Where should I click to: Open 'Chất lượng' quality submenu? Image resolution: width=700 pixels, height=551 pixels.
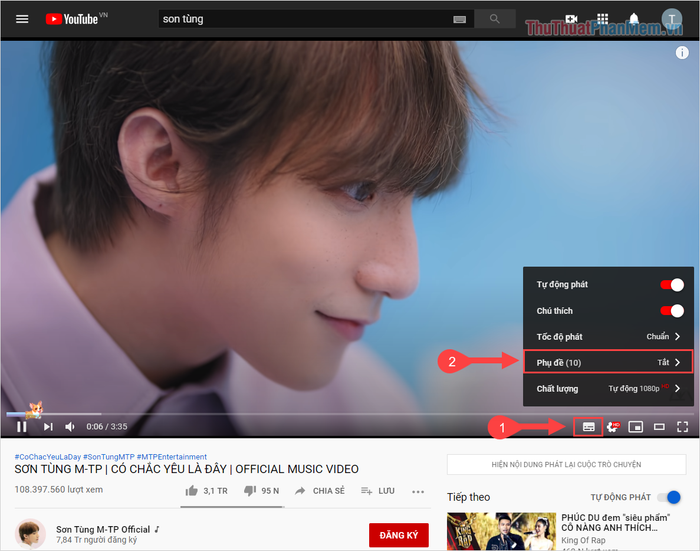[608, 388]
